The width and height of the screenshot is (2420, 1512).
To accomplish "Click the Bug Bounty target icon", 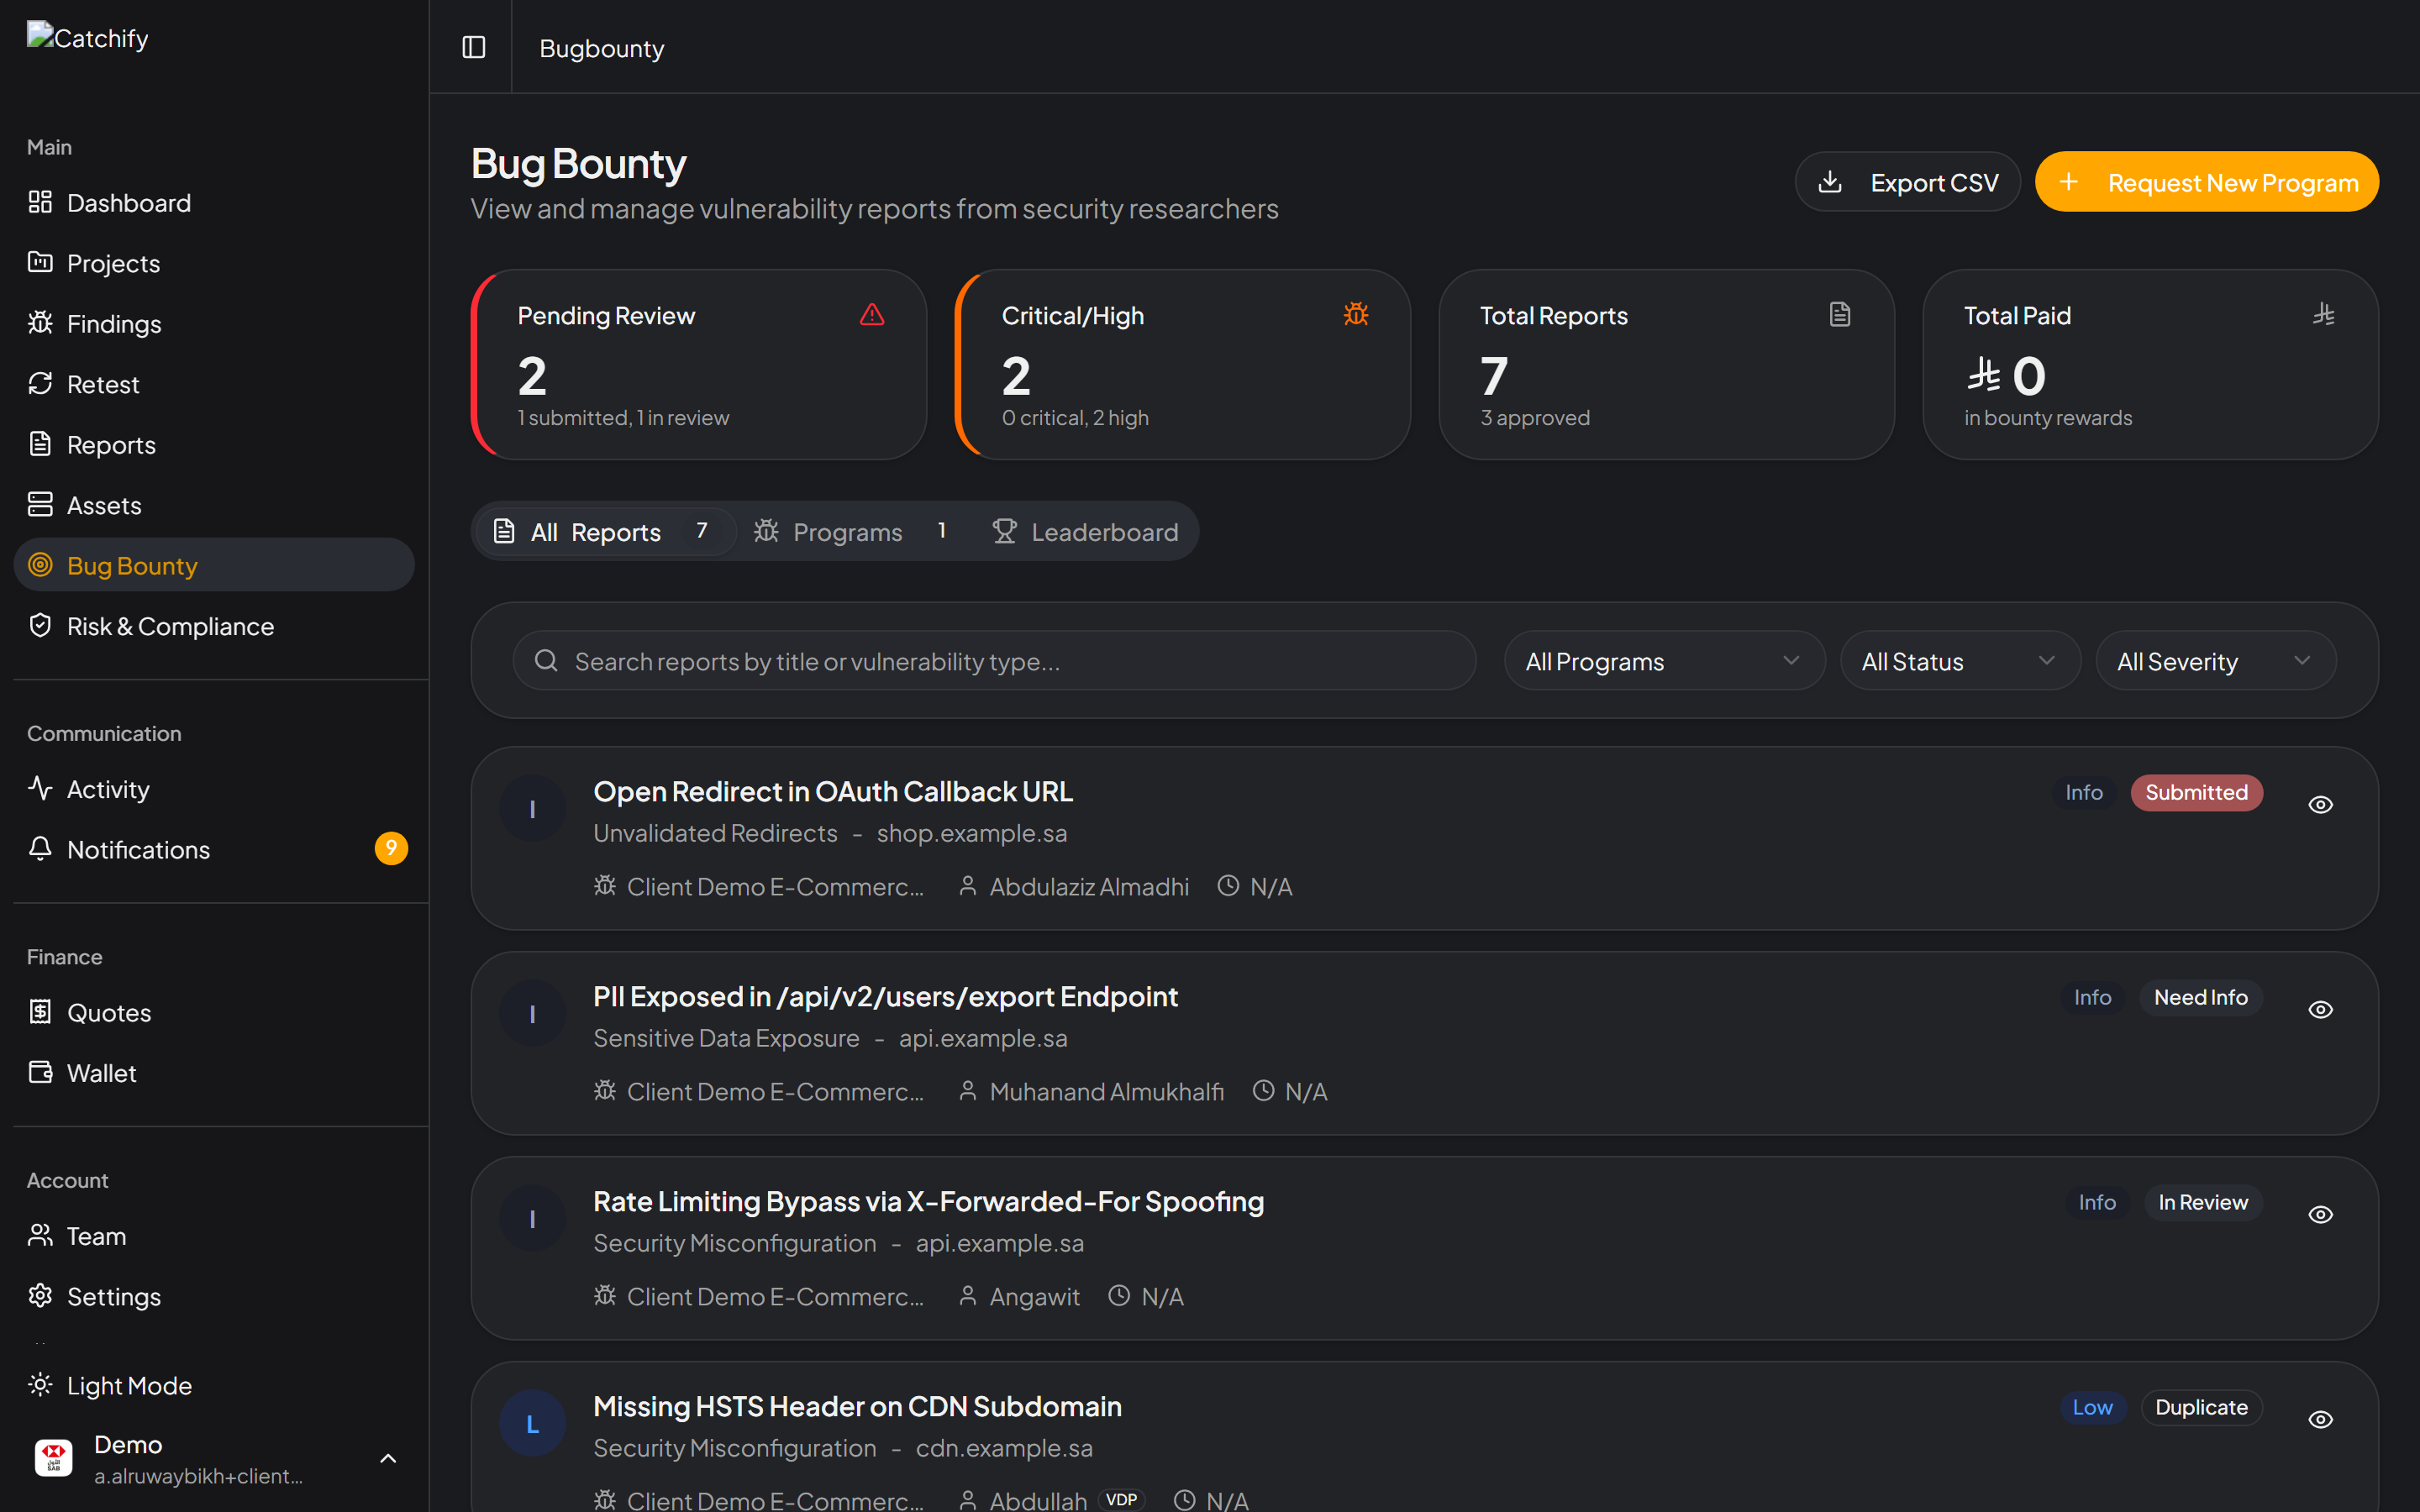I will 40,565.
